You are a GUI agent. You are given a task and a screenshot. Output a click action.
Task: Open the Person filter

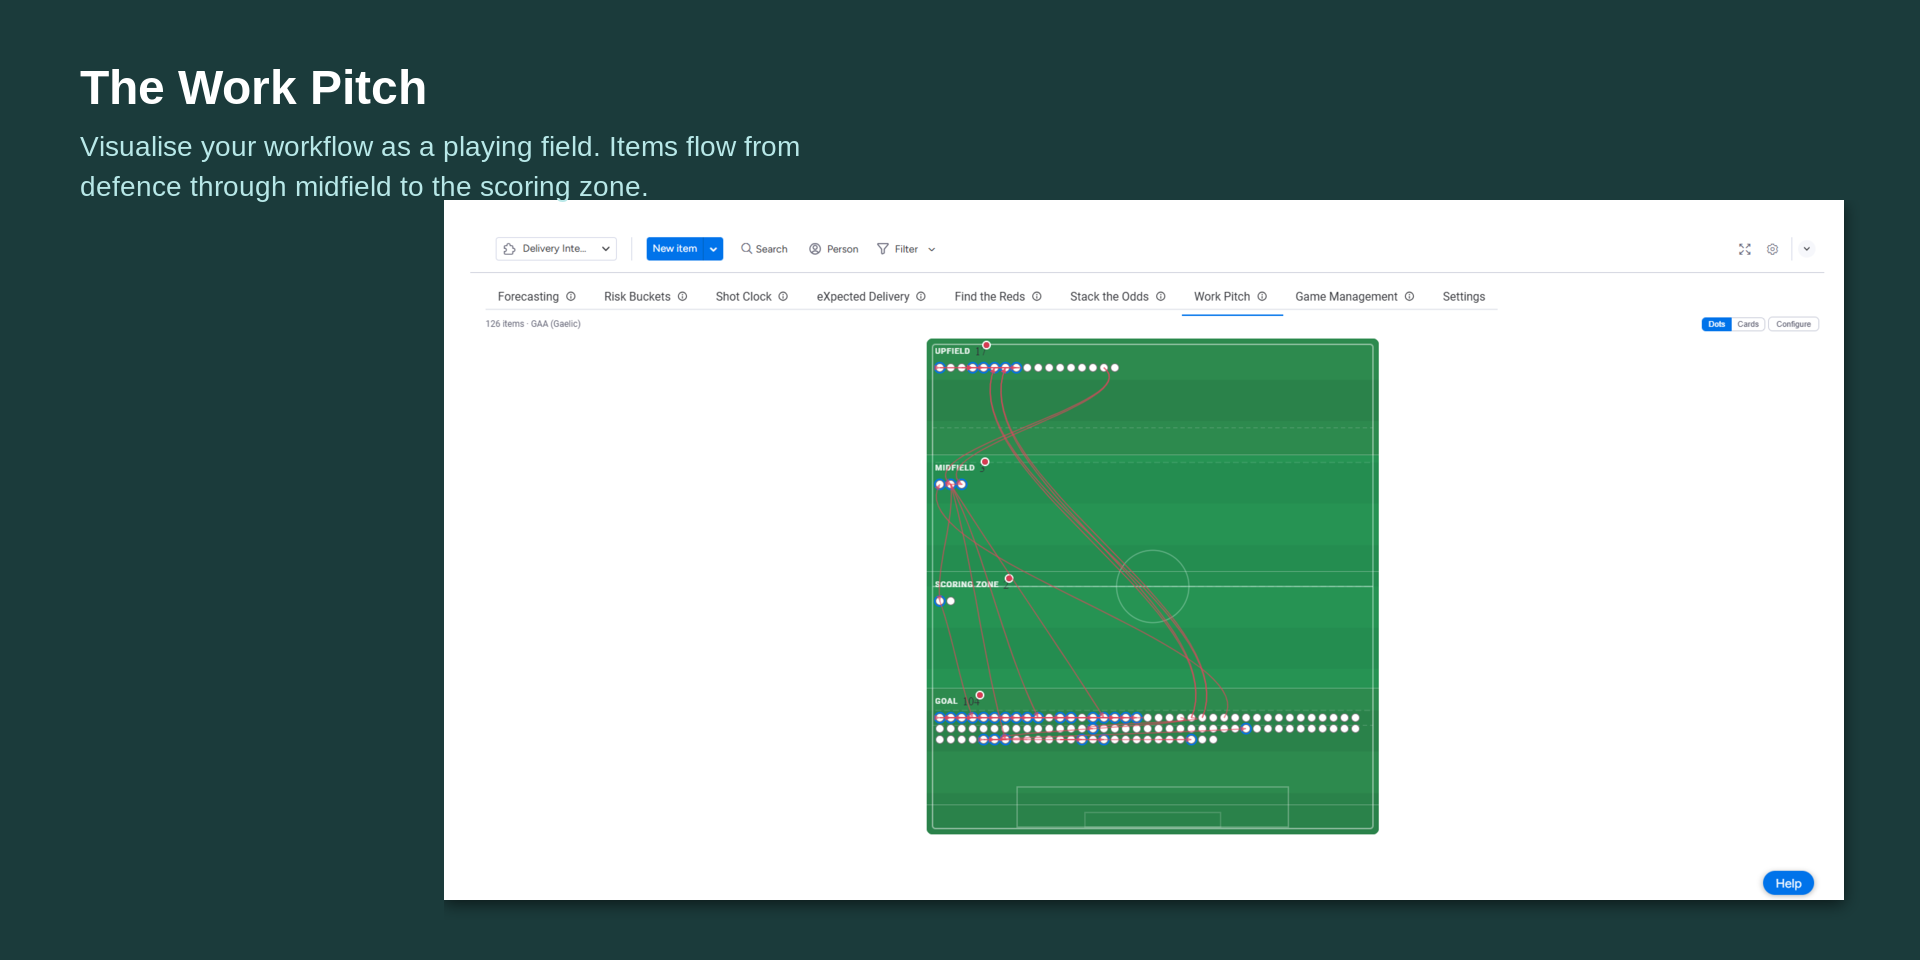pyautogui.click(x=834, y=249)
